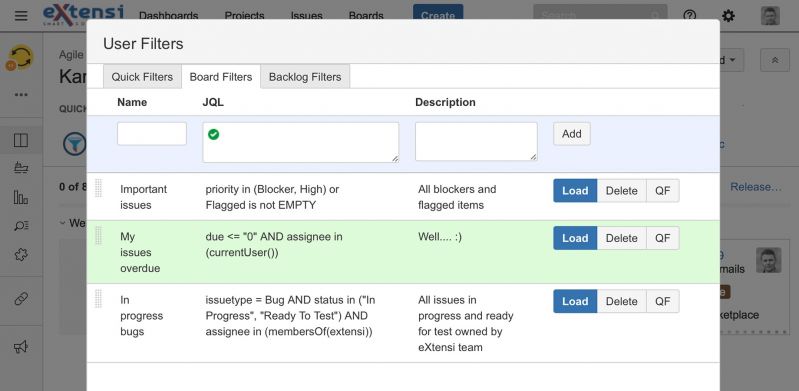Click the yellow project sync icon in the sidebar

[21, 57]
